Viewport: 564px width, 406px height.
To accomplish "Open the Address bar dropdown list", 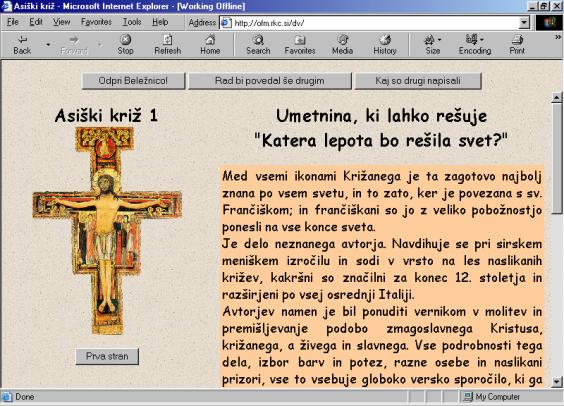I will [x=524, y=23].
